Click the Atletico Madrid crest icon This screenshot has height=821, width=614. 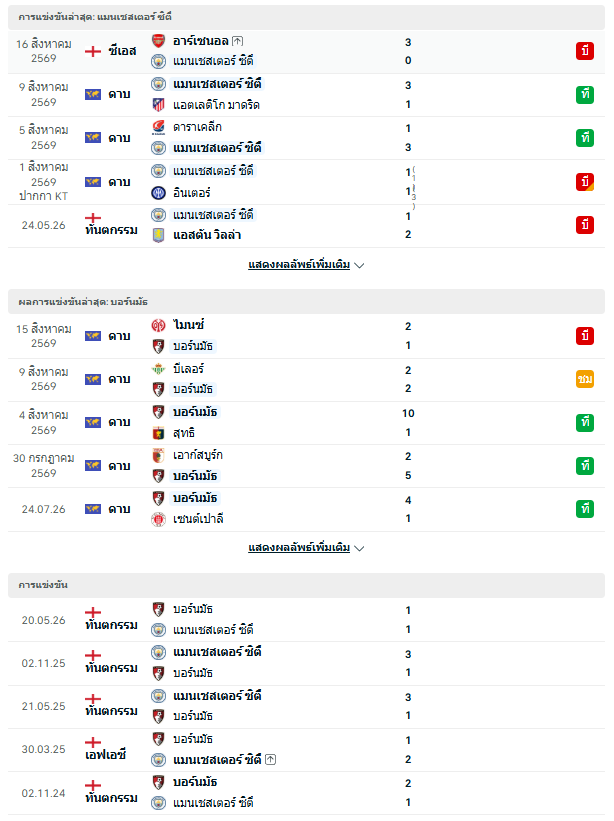(158, 105)
